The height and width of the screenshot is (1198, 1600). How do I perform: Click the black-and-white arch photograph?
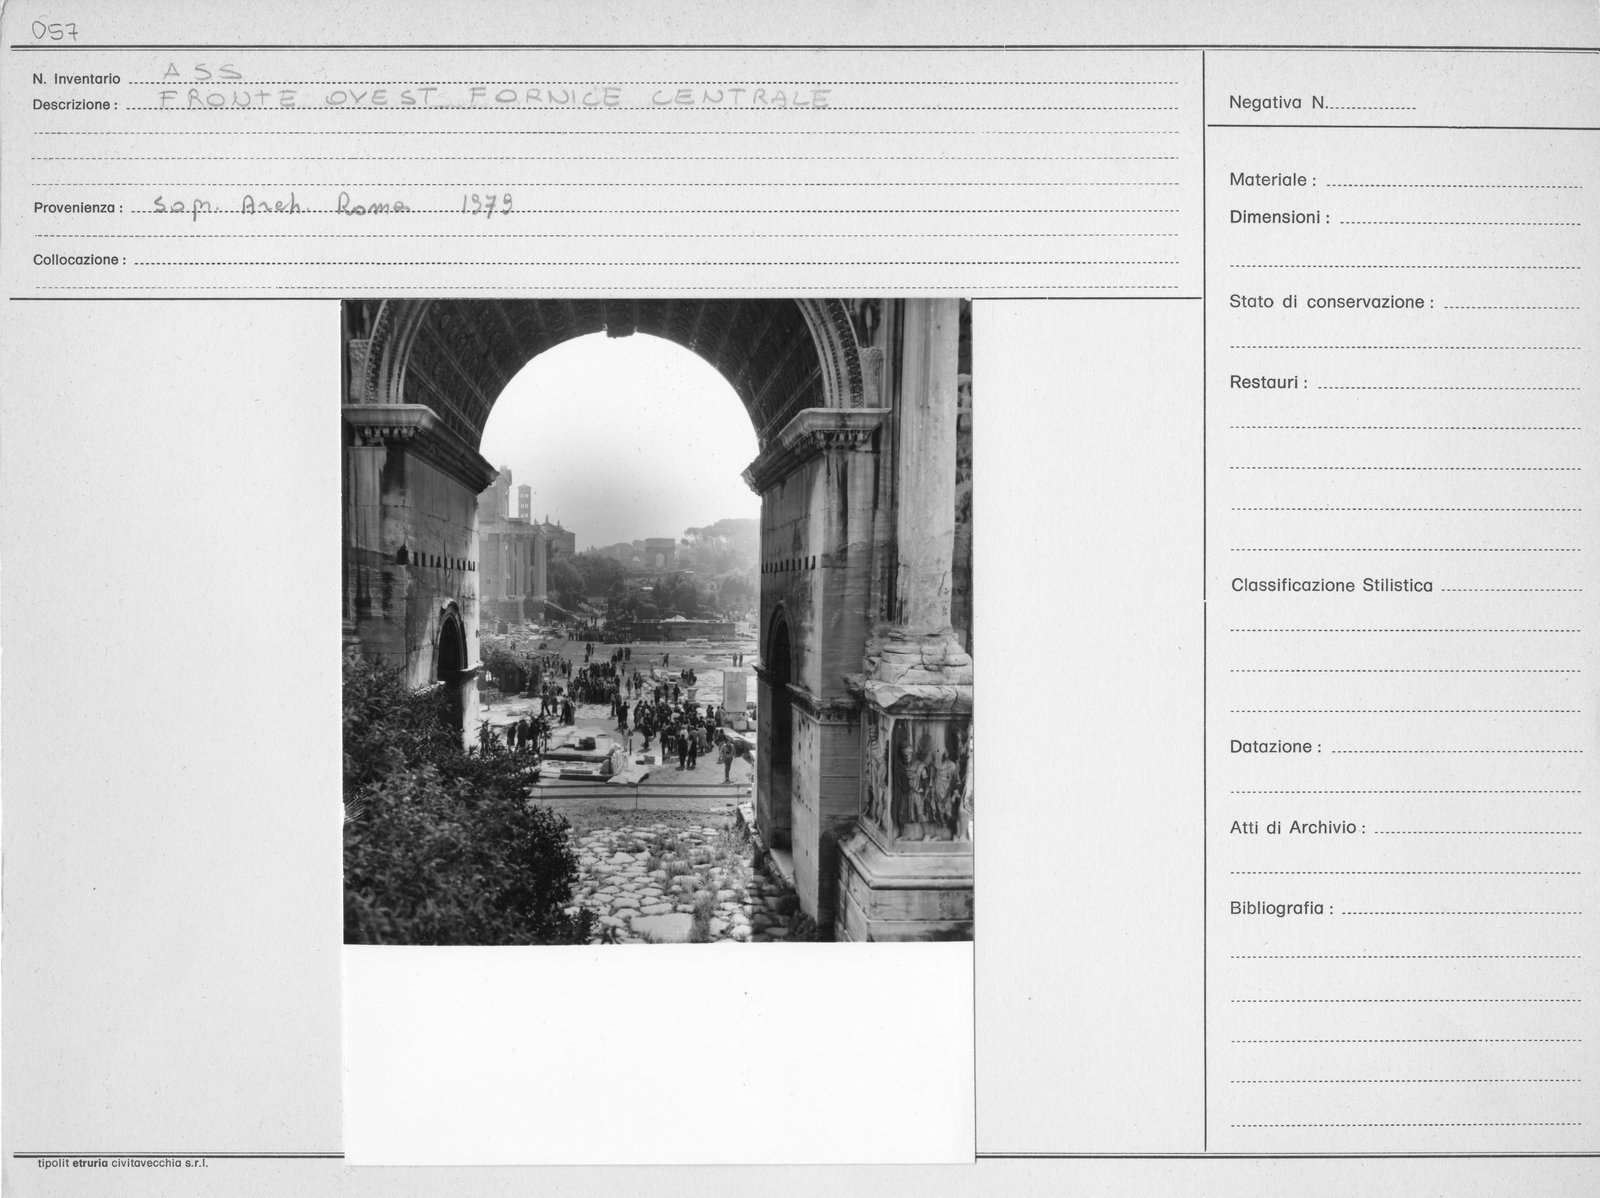[657, 621]
